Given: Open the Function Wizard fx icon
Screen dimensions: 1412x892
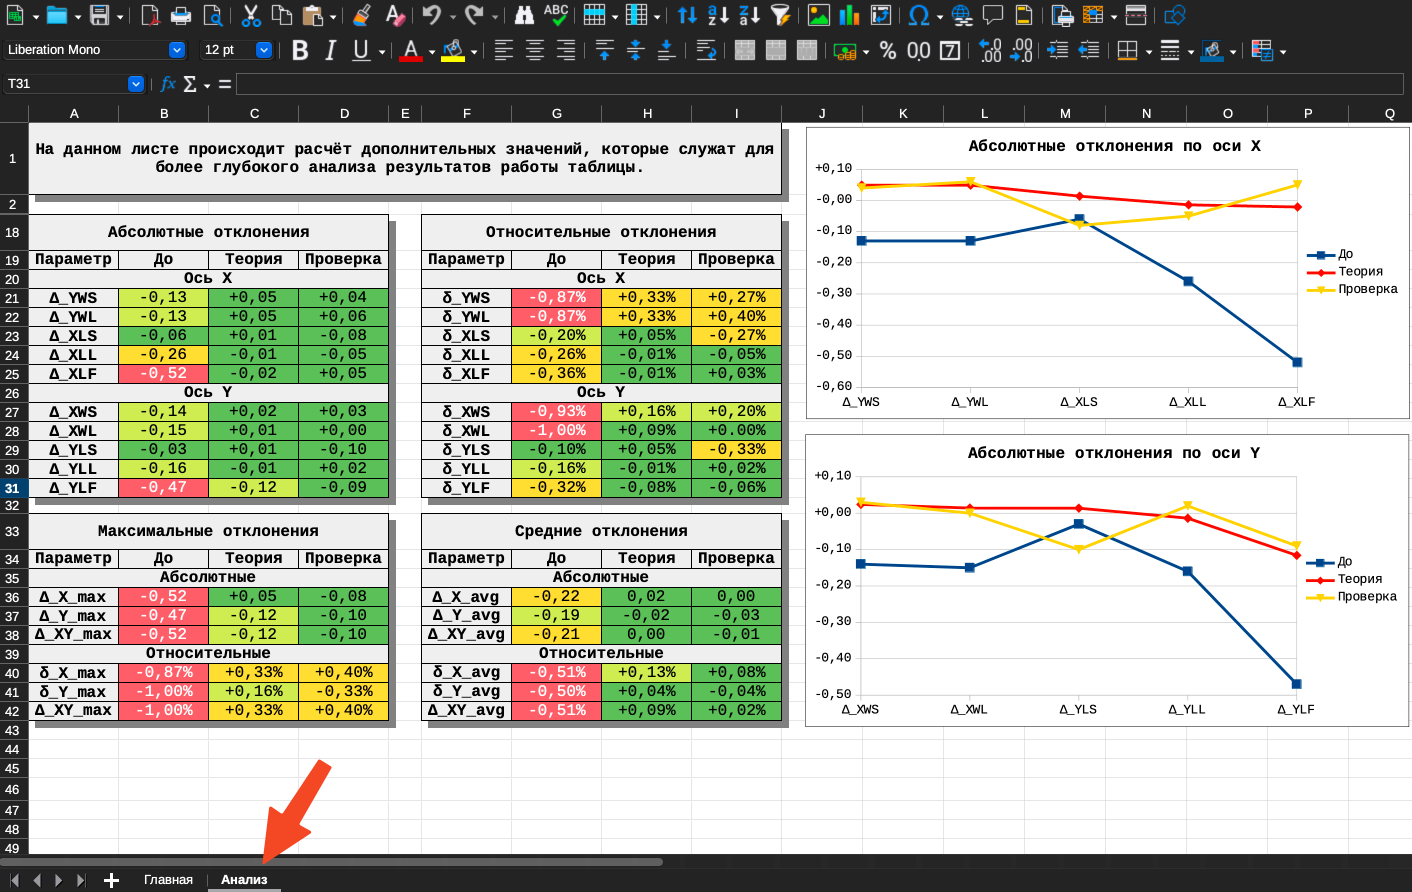Looking at the screenshot, I should [x=168, y=84].
